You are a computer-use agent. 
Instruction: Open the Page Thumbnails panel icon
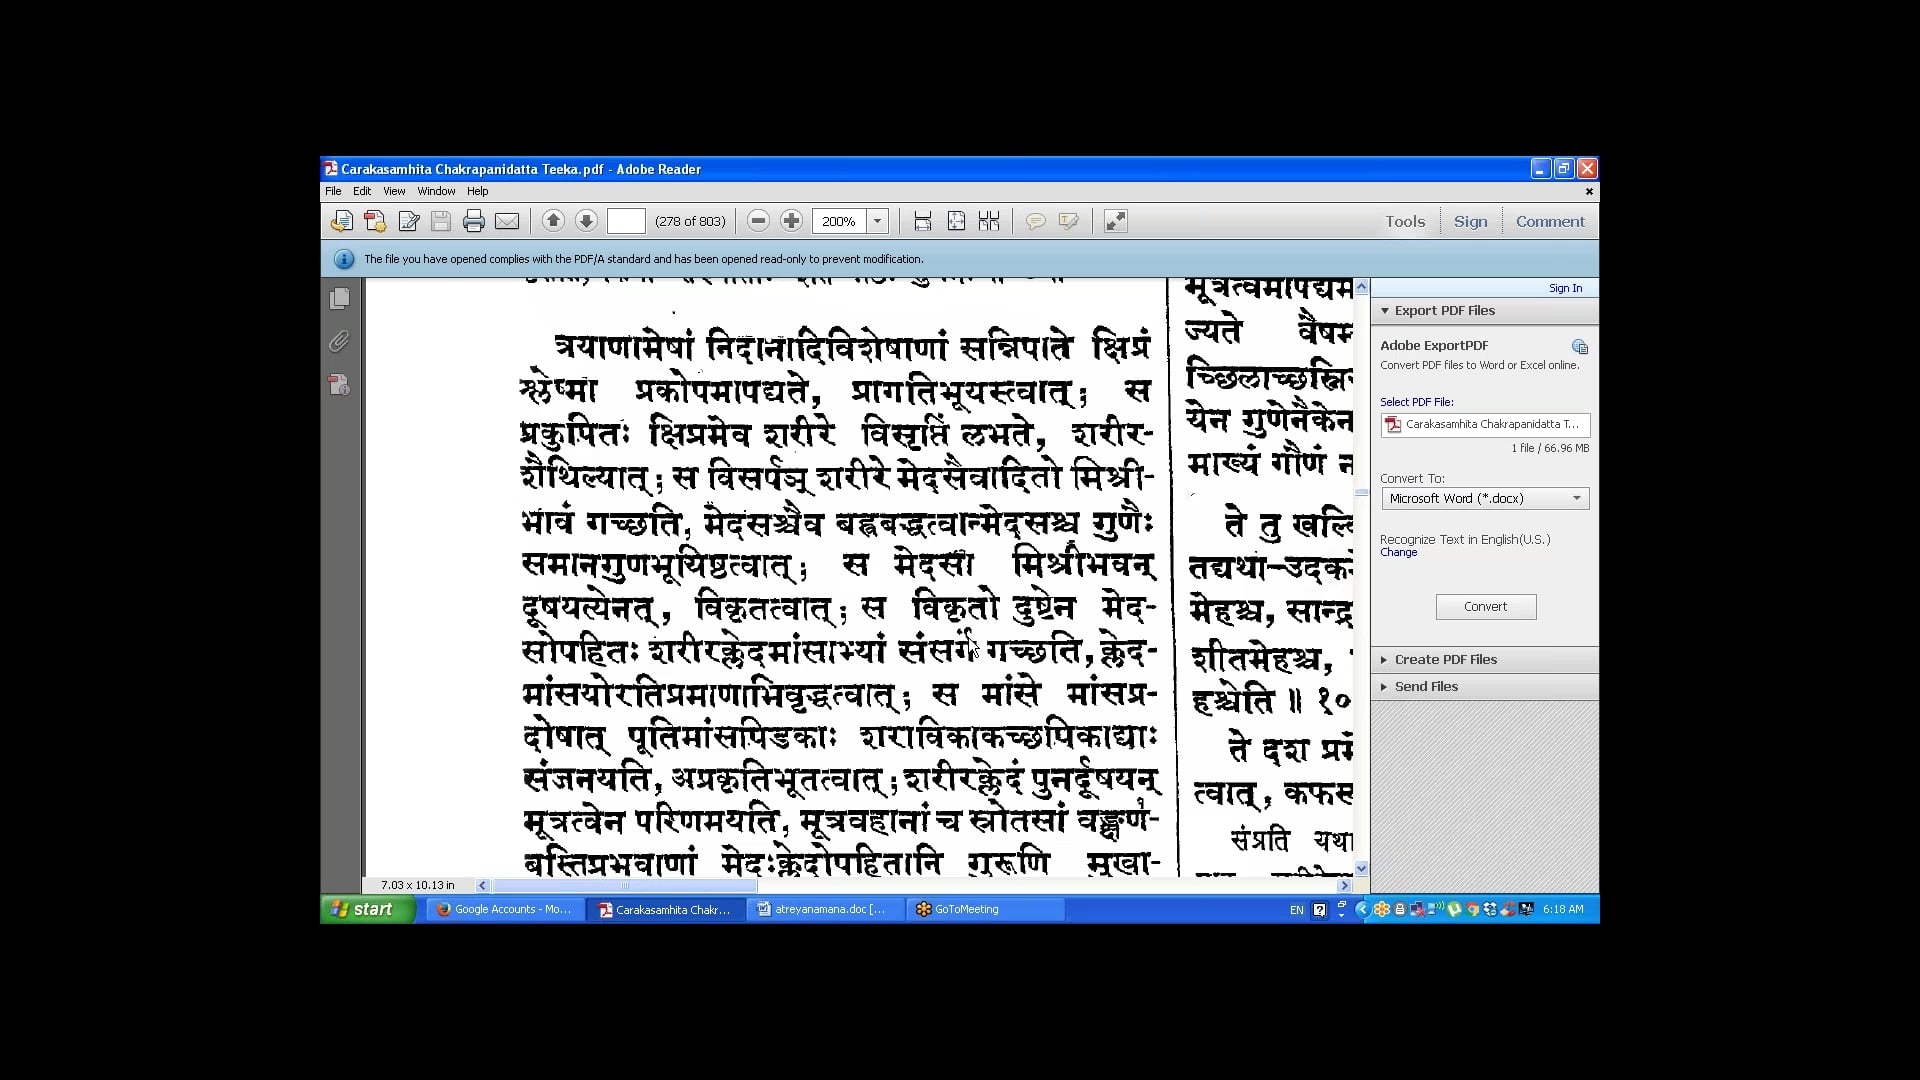340,298
